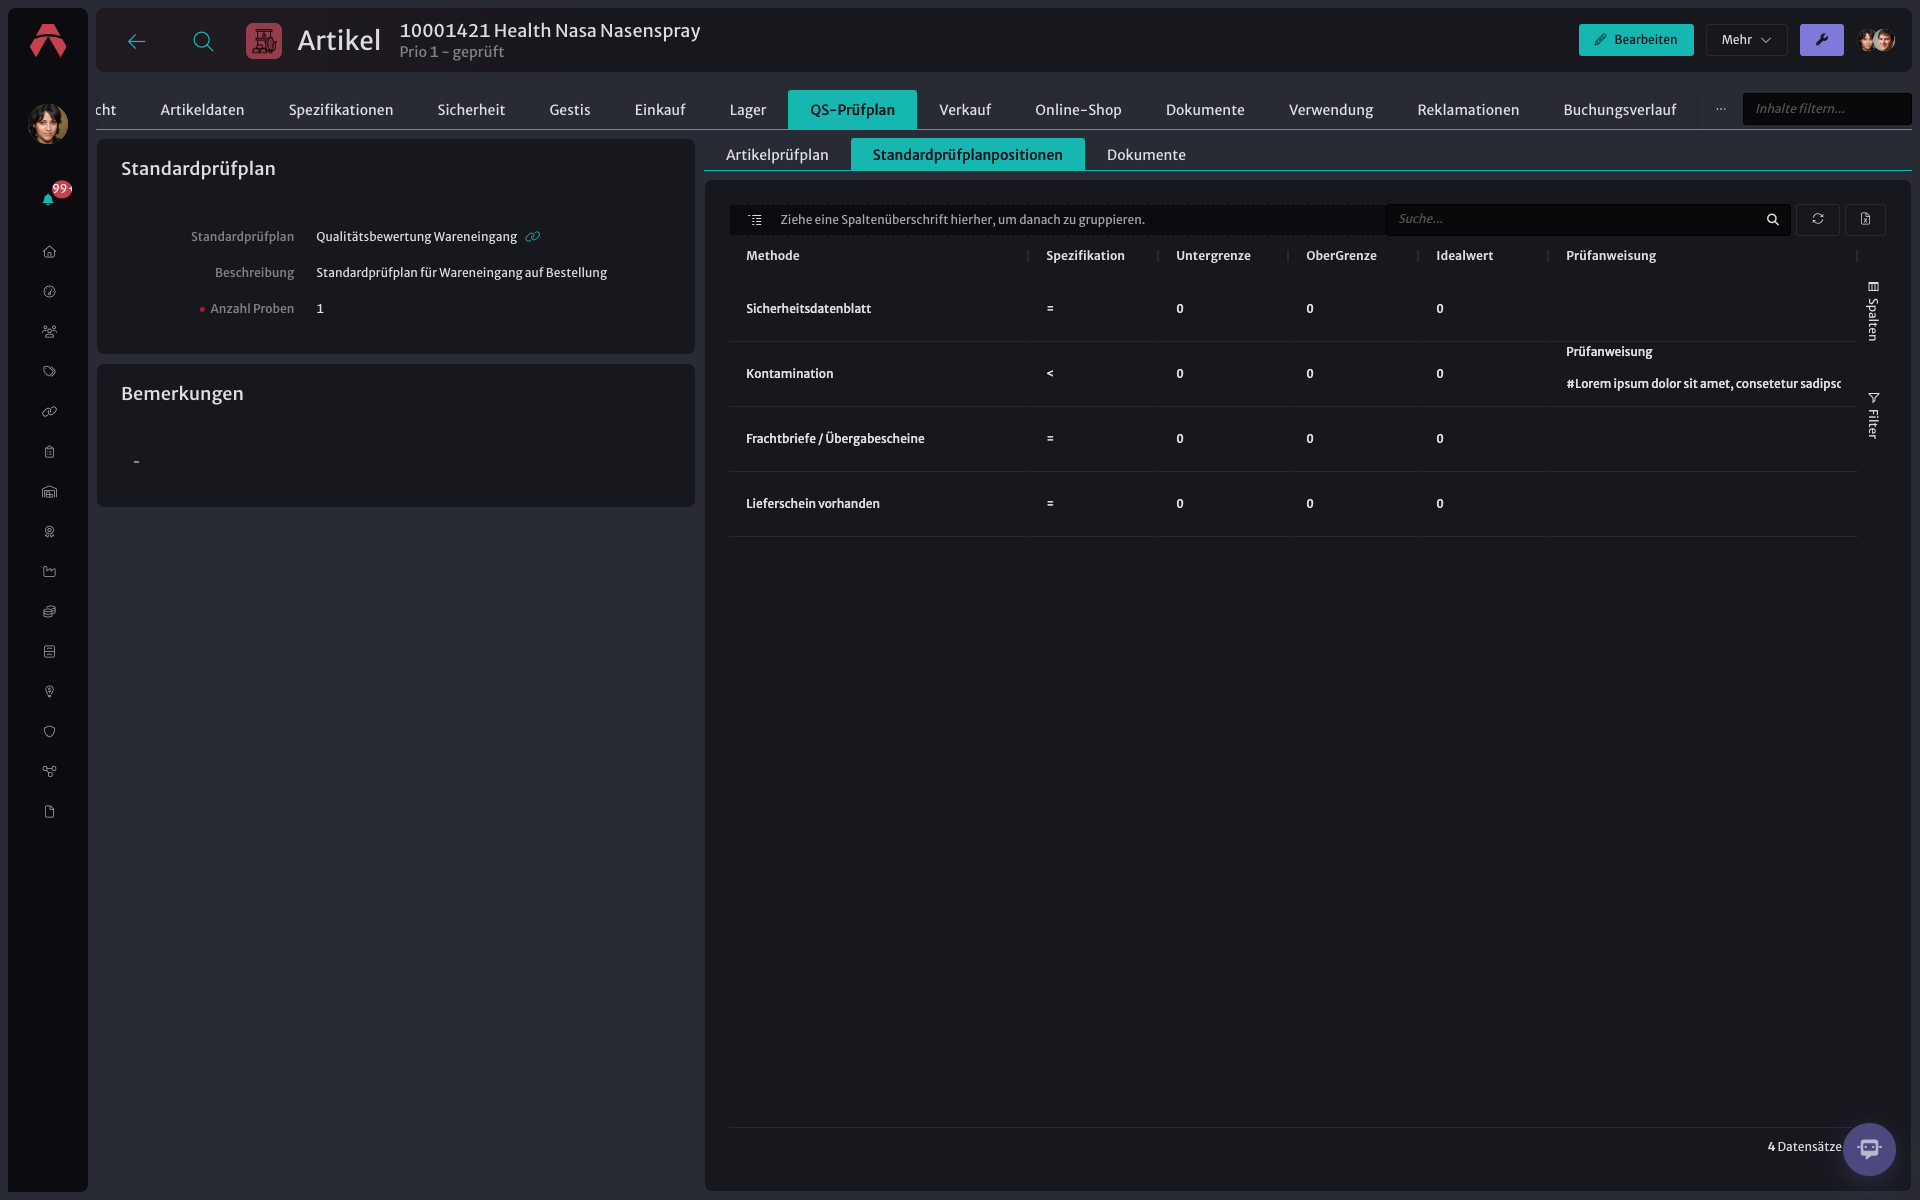Open the shield icon in sidebar
Viewport: 1920px width, 1200px height.
coord(49,732)
